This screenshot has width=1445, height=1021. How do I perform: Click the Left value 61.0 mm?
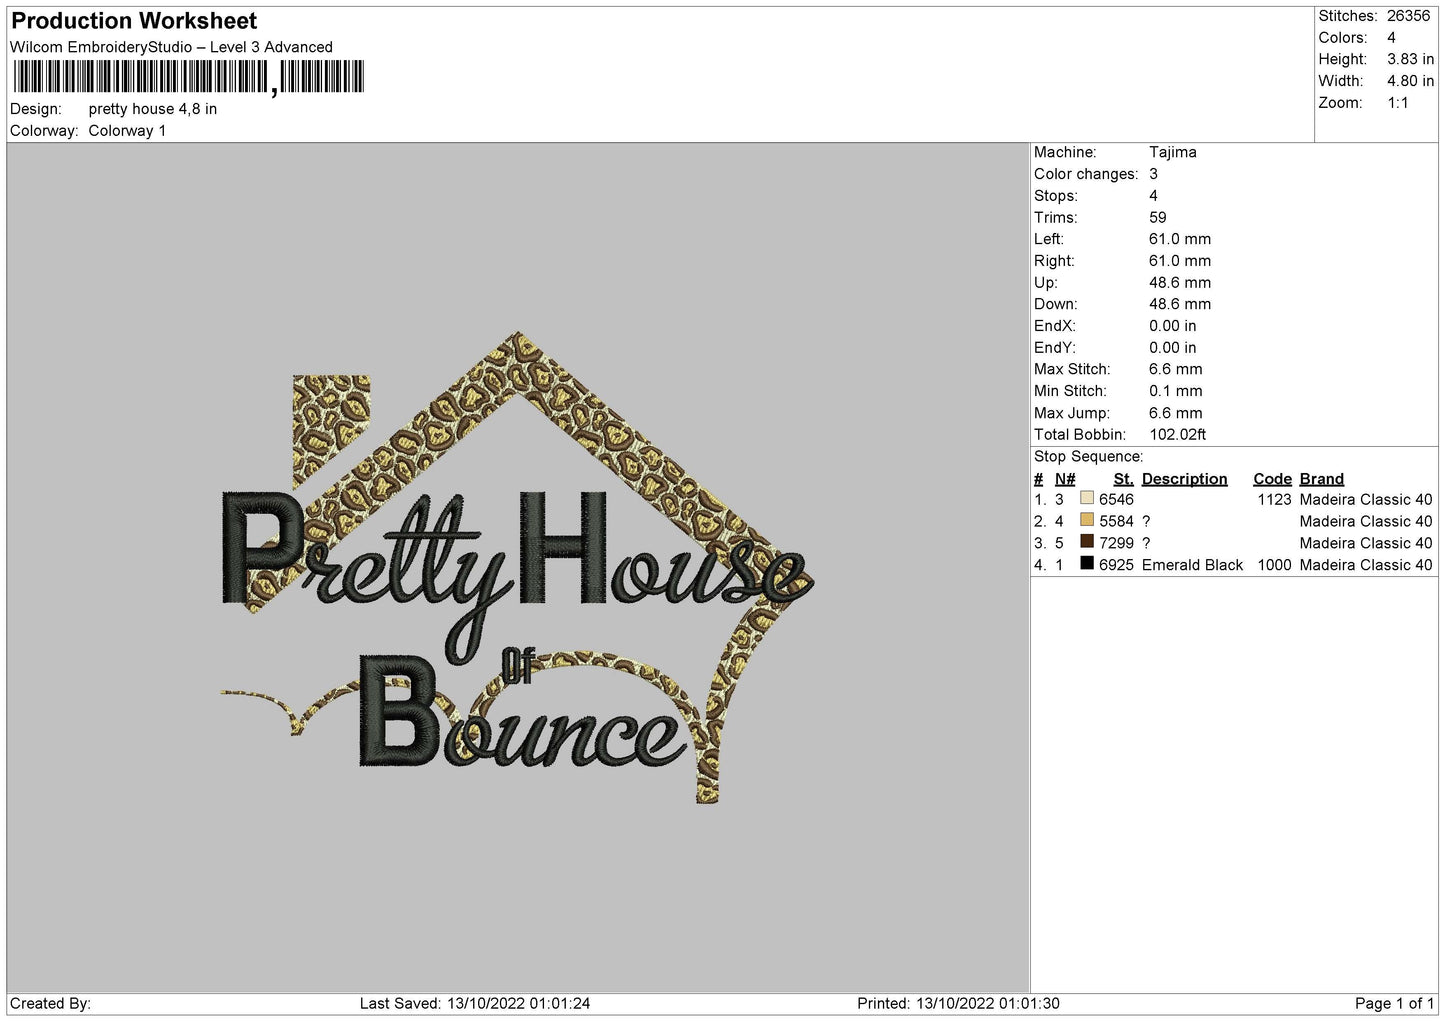tap(1180, 239)
